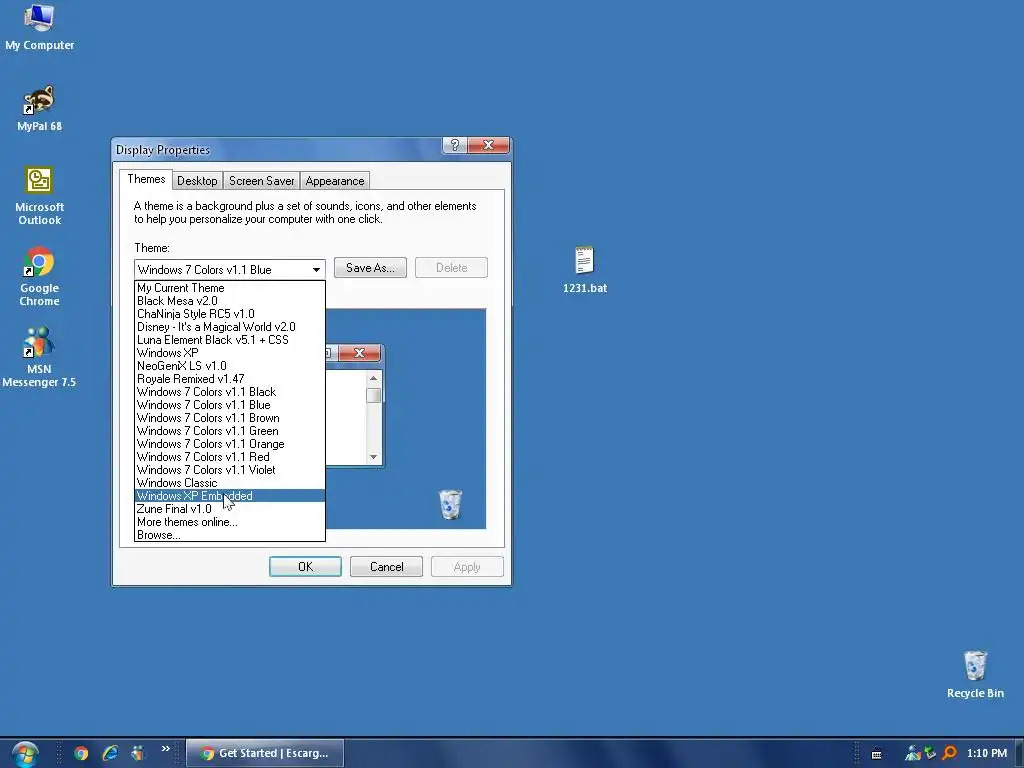This screenshot has height=768, width=1024.
Task: Pick Disney - It's a Magical World v2.0
Action: 229,327
